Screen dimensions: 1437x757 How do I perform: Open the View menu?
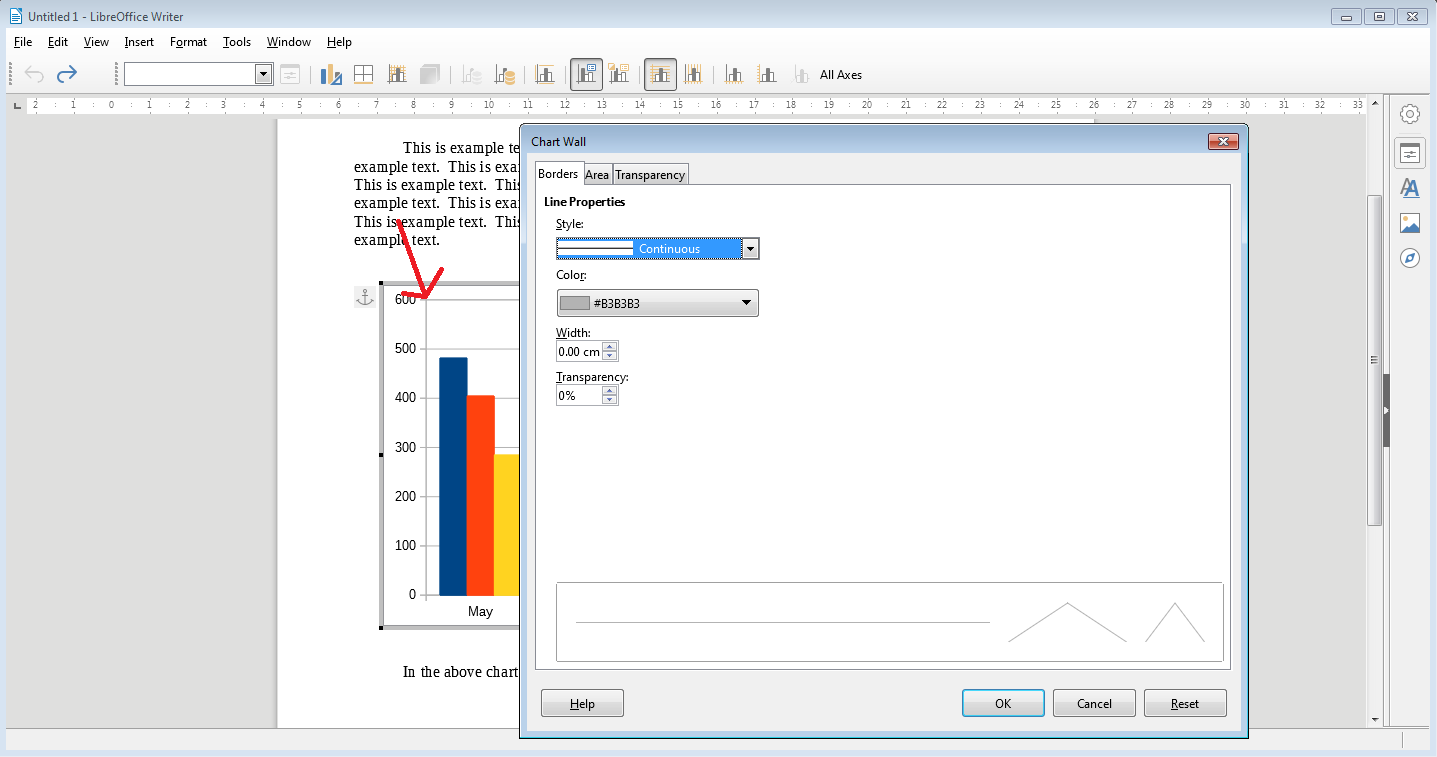click(x=96, y=42)
